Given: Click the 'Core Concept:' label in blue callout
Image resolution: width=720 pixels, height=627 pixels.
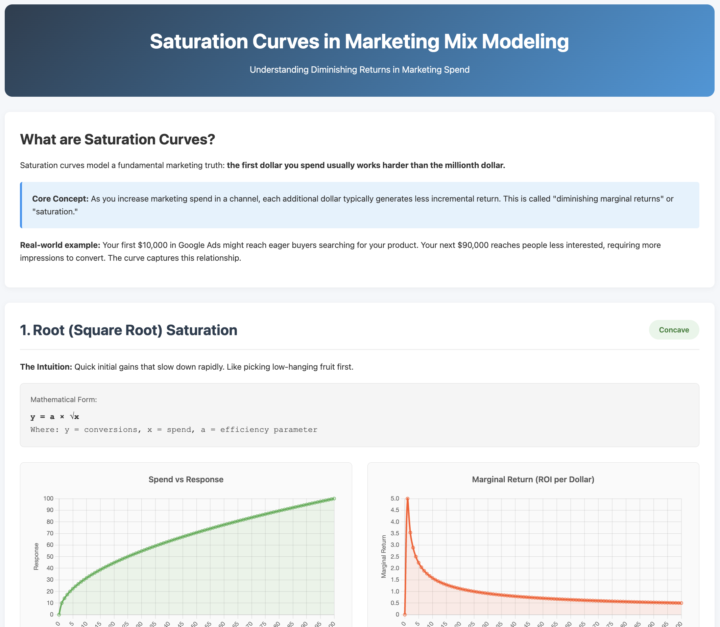Looking at the screenshot, I should point(60,199).
